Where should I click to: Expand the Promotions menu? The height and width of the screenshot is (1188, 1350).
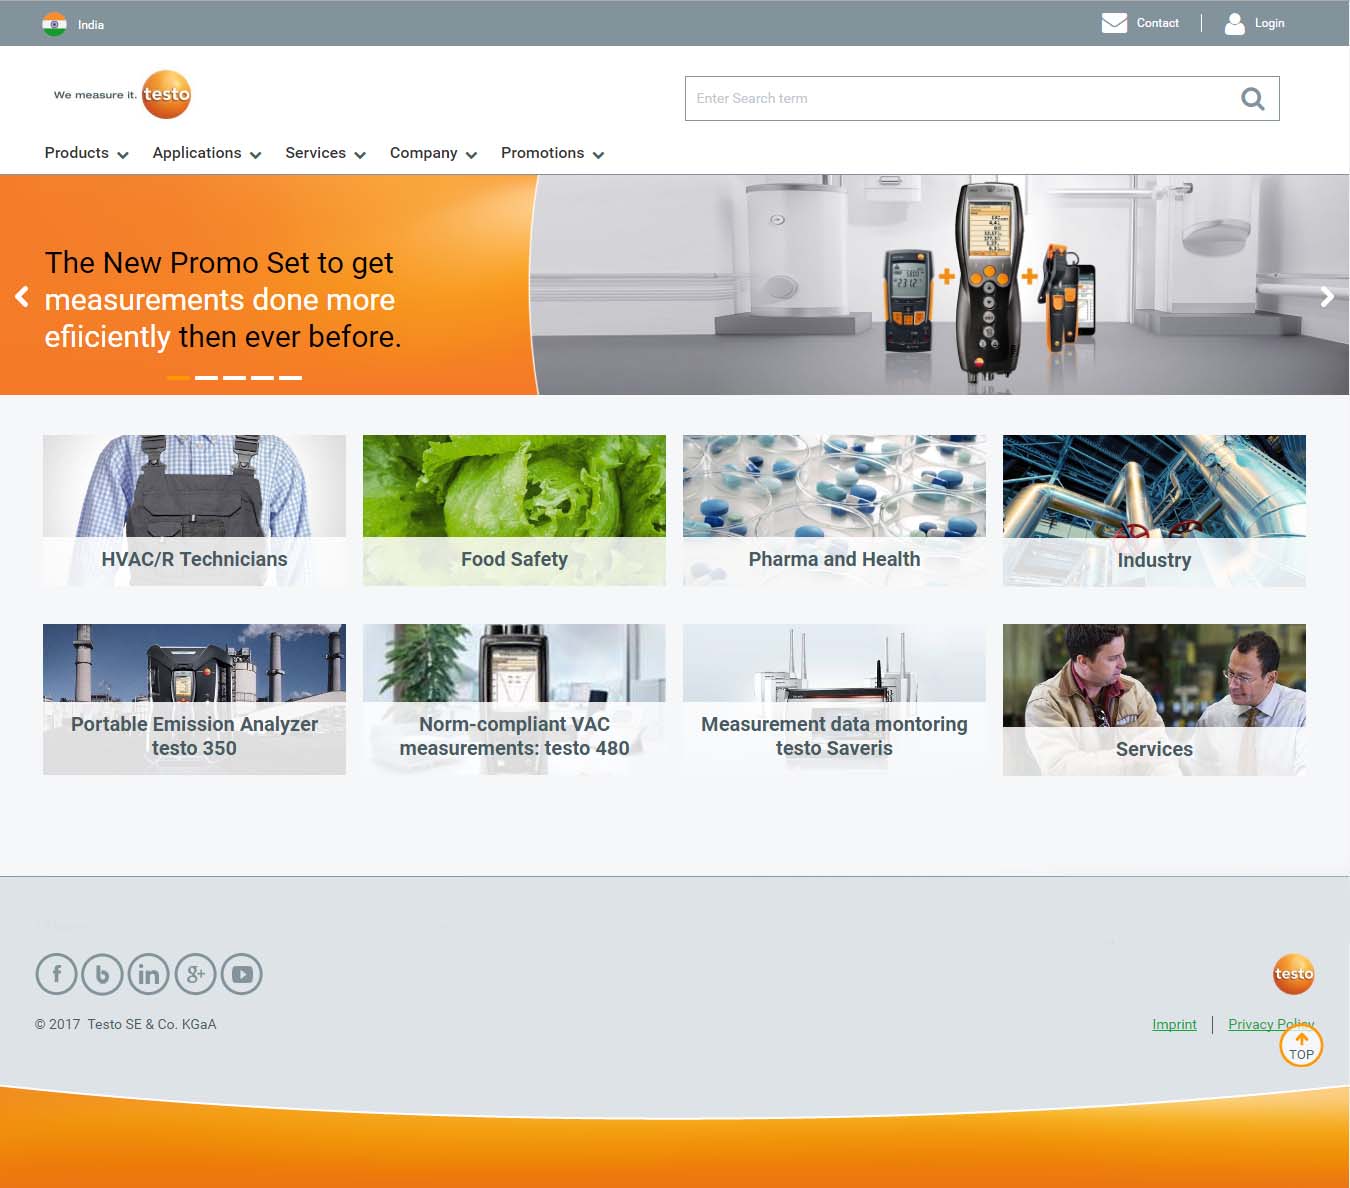click(553, 153)
